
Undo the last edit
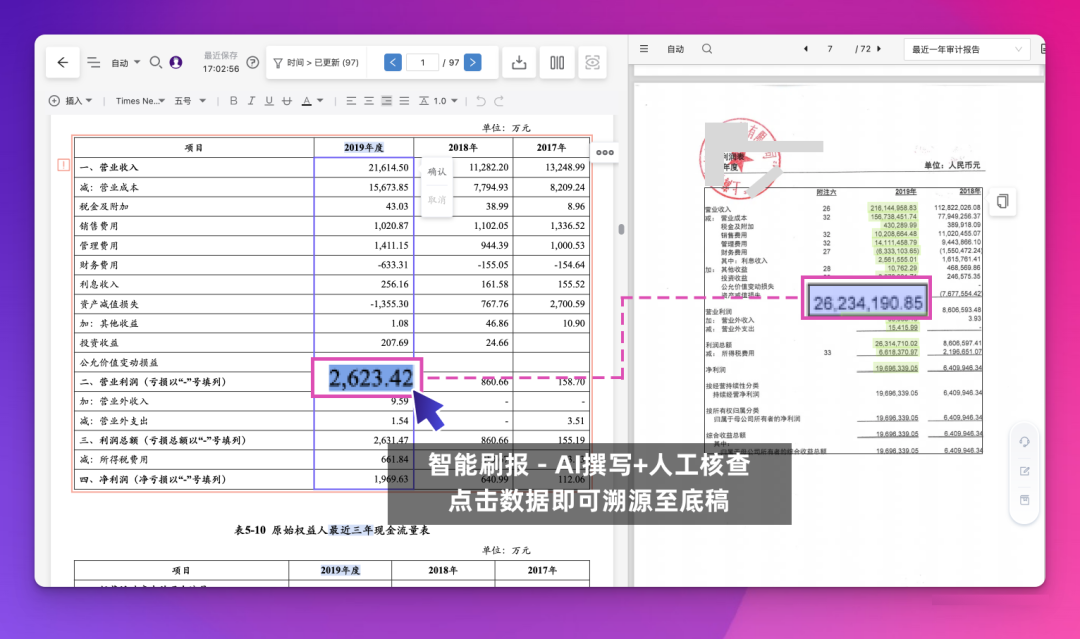[x=481, y=101]
